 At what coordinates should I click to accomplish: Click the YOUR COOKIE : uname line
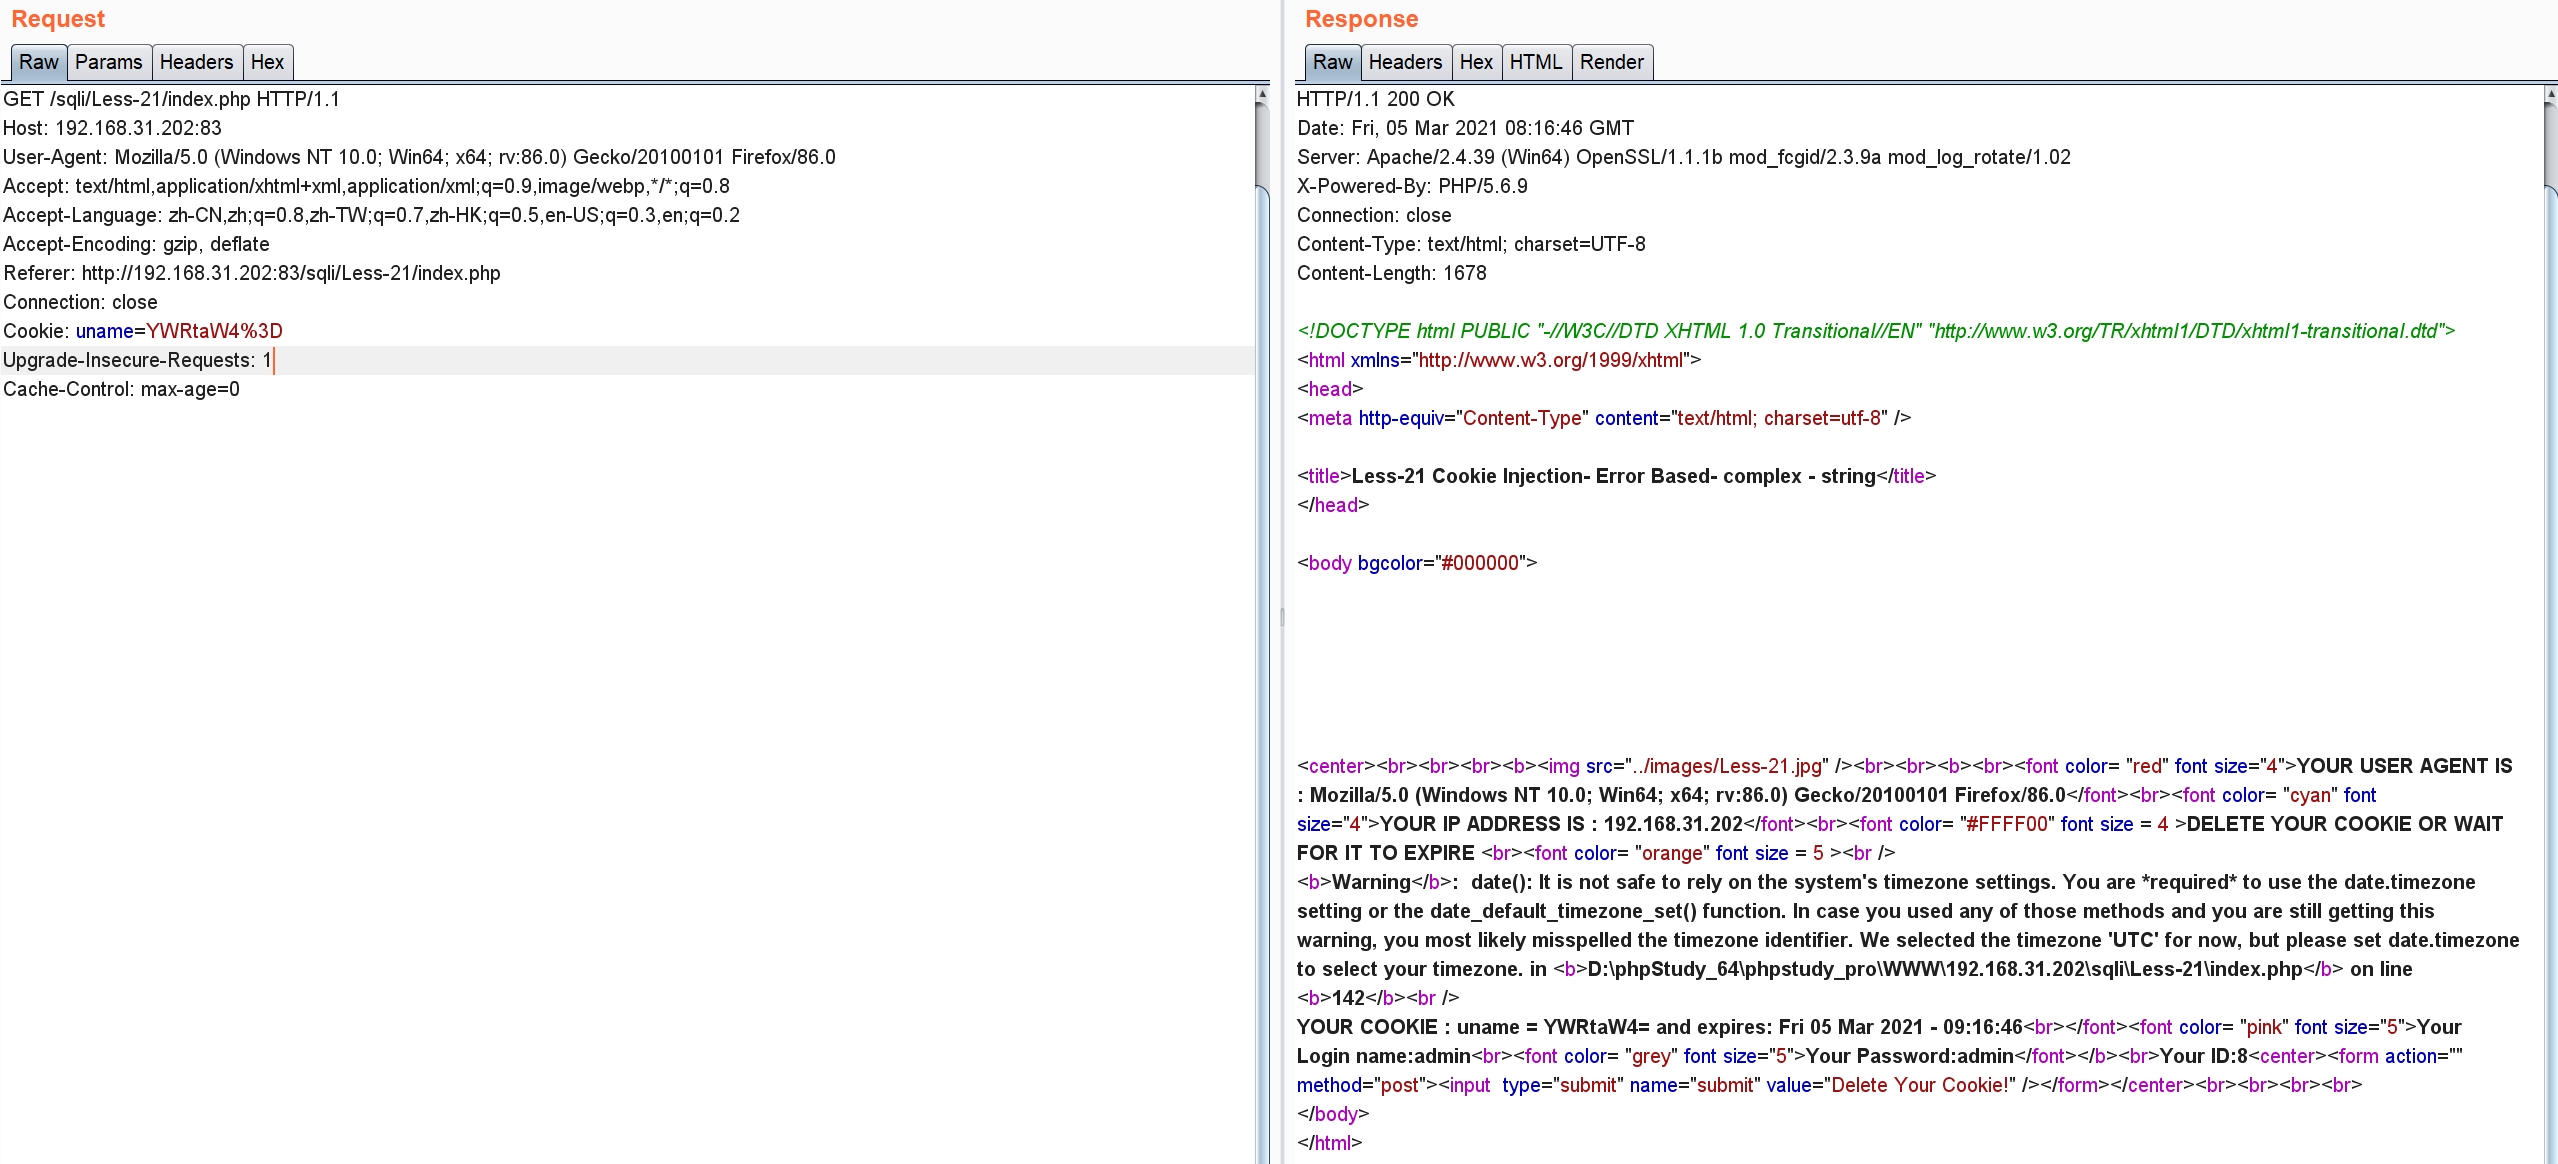(1660, 1027)
